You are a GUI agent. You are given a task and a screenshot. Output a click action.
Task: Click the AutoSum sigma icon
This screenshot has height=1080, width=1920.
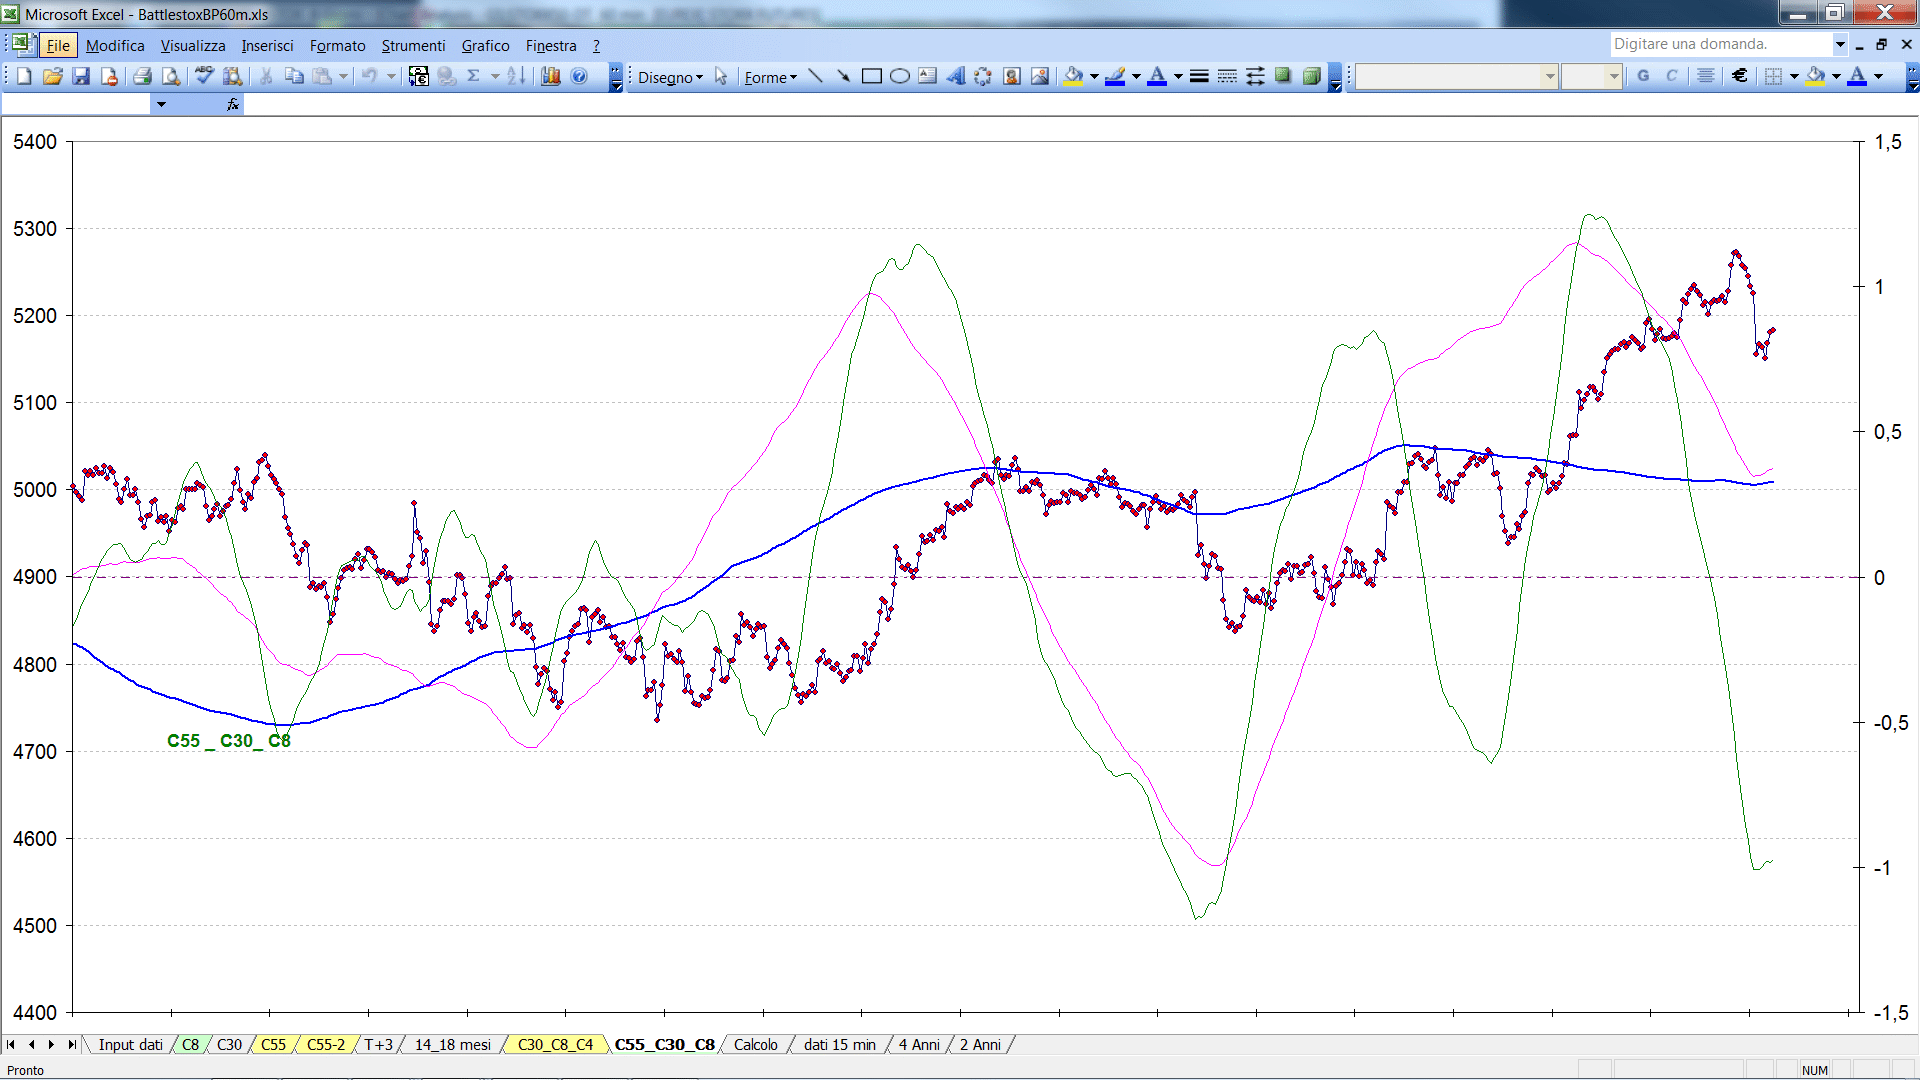tap(474, 77)
